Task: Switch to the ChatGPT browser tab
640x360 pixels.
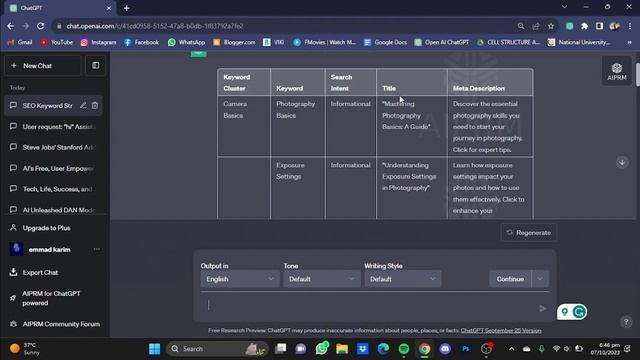Action: pyautogui.click(x=60, y=8)
